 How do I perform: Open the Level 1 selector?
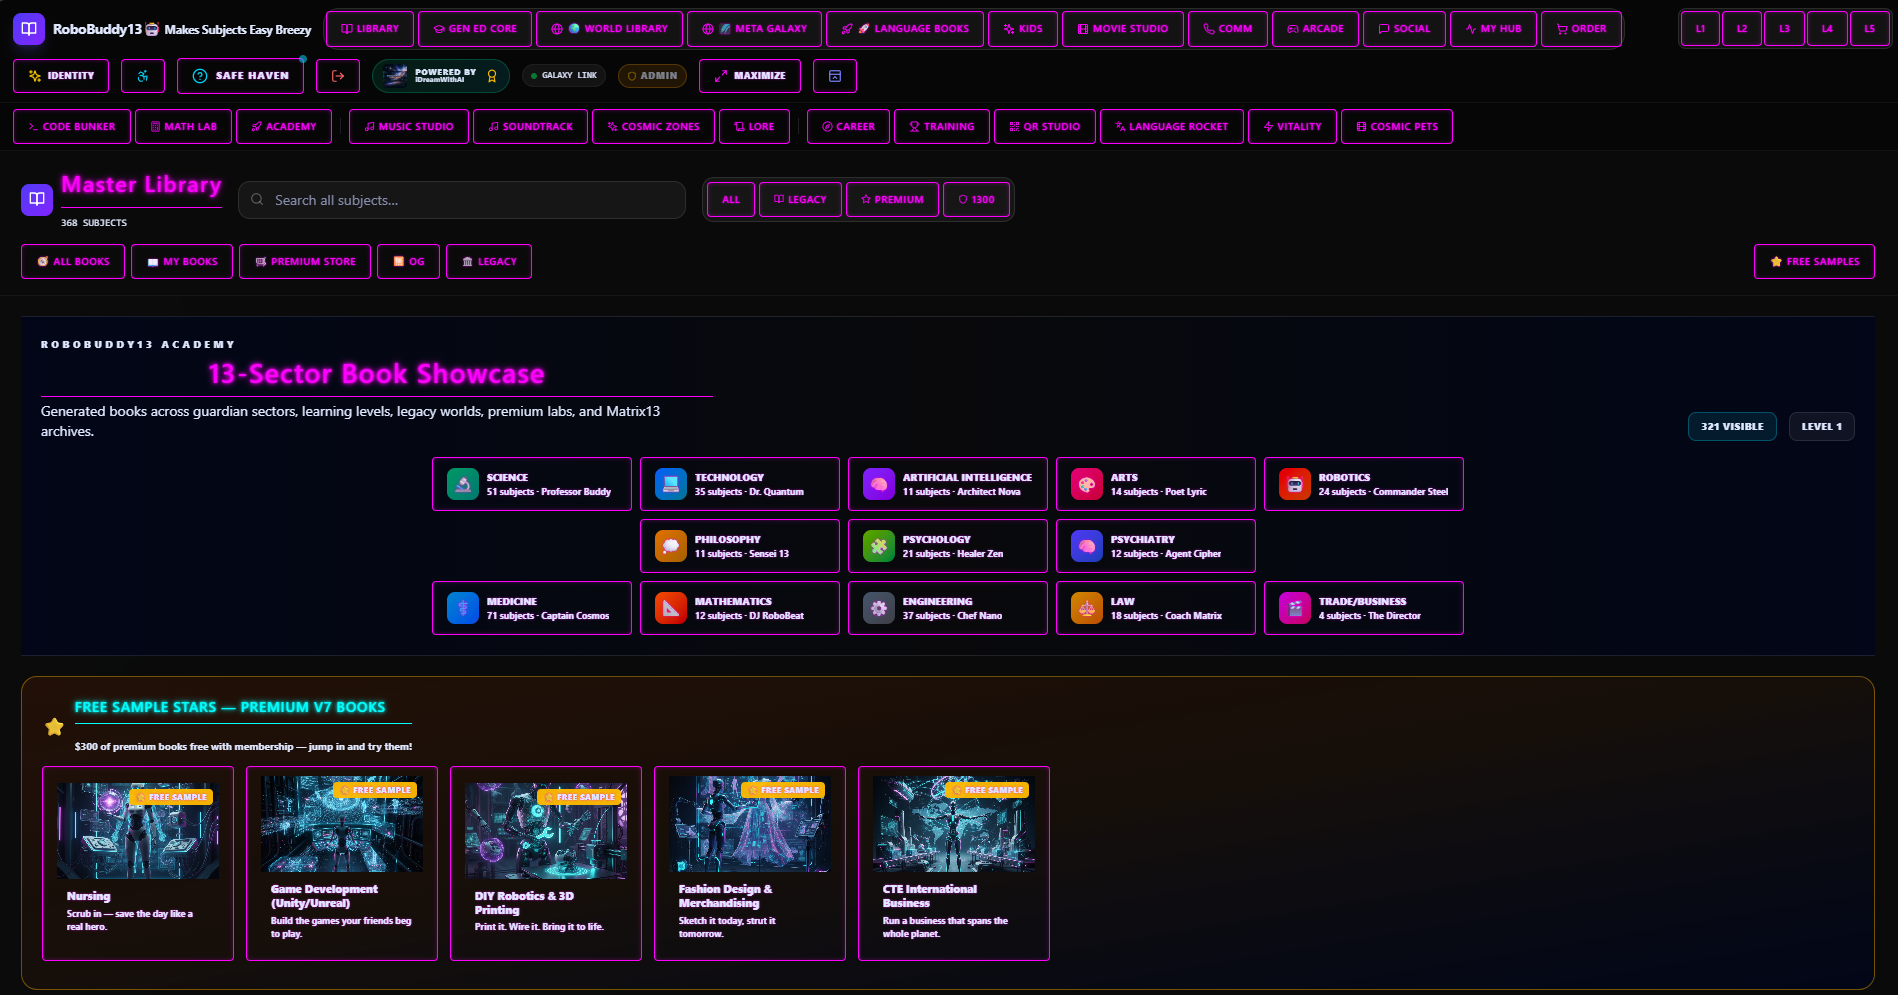pyautogui.click(x=1822, y=426)
